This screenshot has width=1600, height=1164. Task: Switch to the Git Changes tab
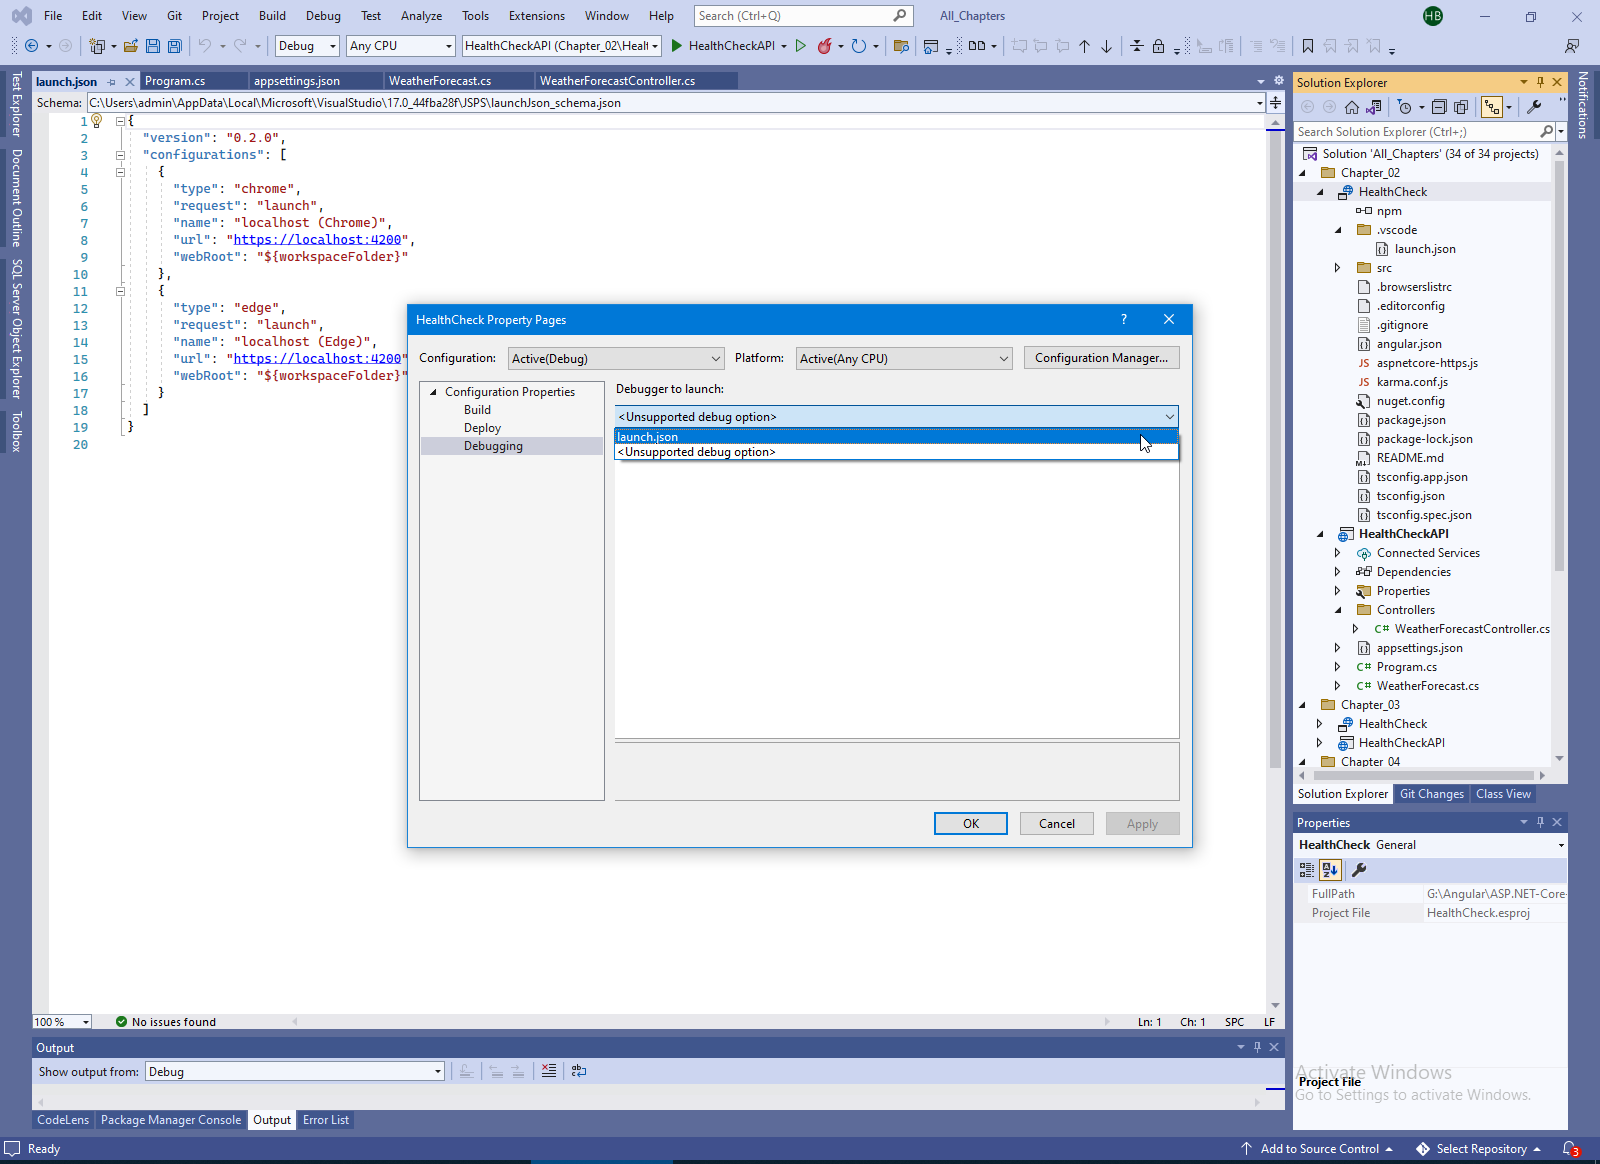point(1432,794)
